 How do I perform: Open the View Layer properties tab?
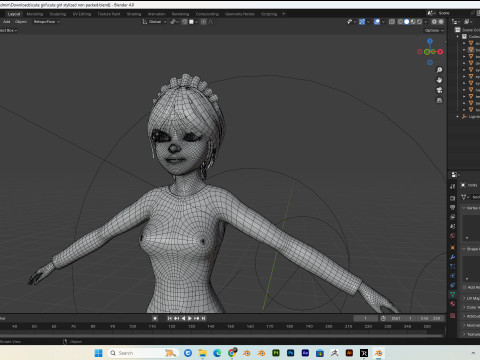click(x=452, y=217)
